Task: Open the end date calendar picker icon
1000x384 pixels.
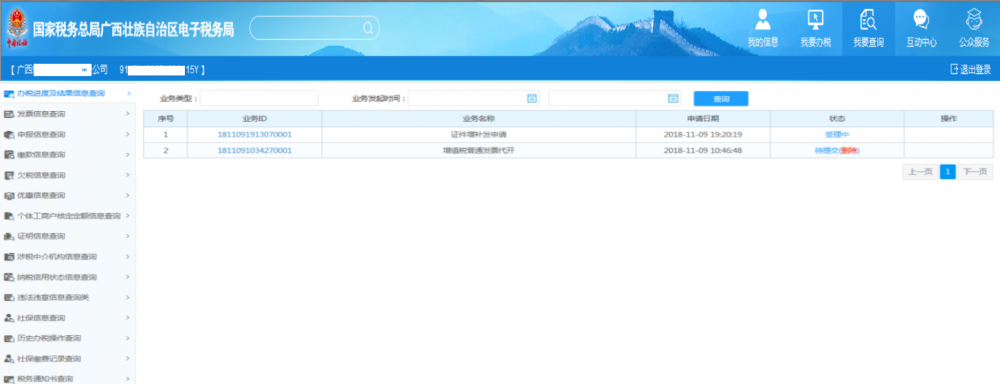Action: (673, 98)
